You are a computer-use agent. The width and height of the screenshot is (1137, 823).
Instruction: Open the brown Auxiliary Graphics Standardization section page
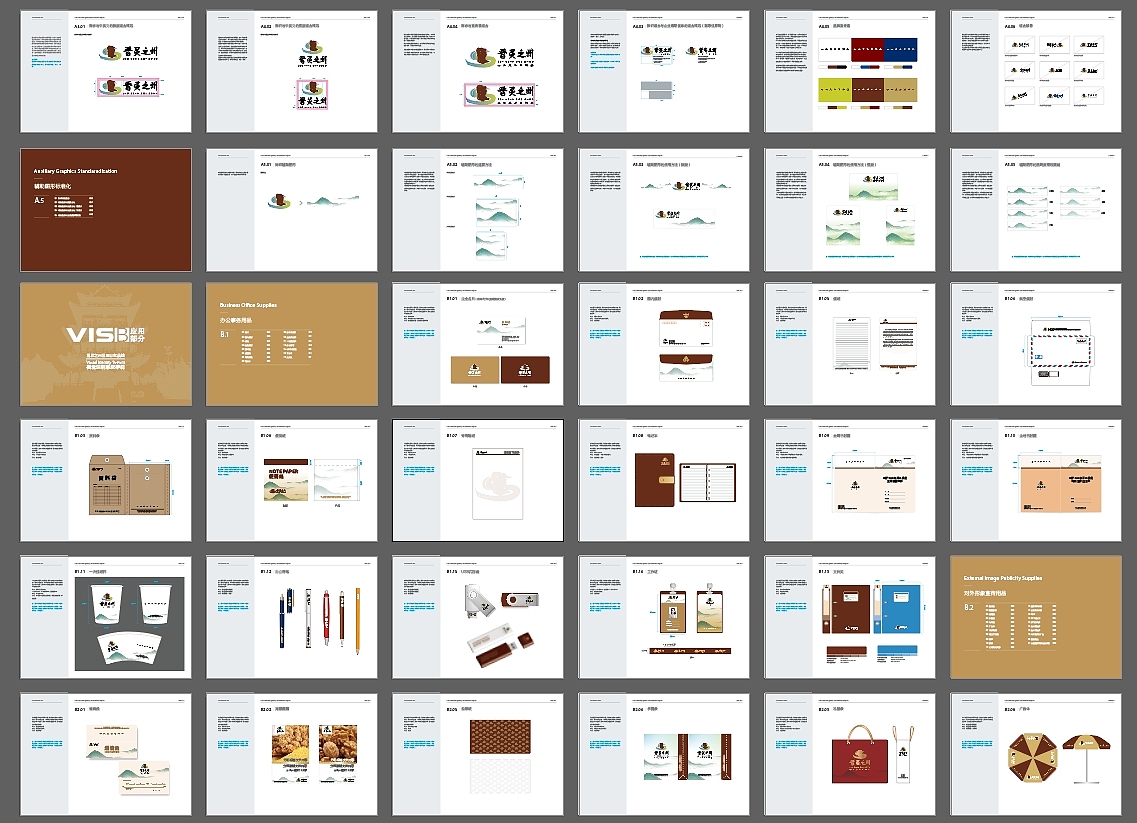click(106, 210)
